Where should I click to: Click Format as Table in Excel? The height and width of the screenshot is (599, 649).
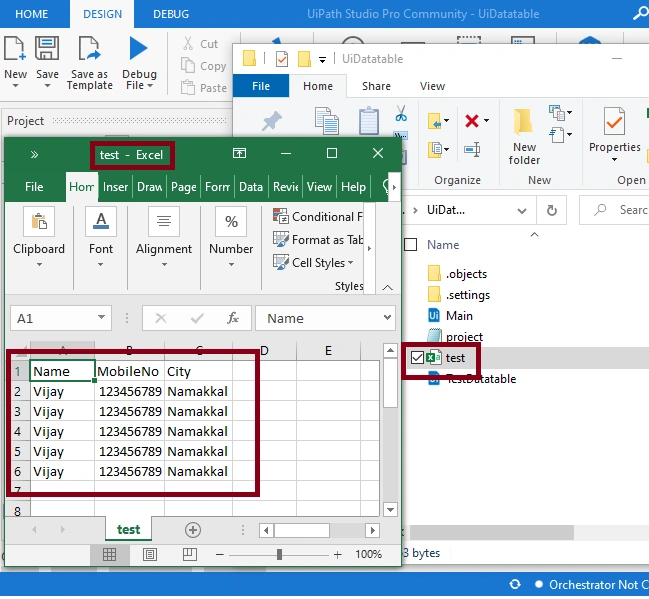tap(317, 240)
